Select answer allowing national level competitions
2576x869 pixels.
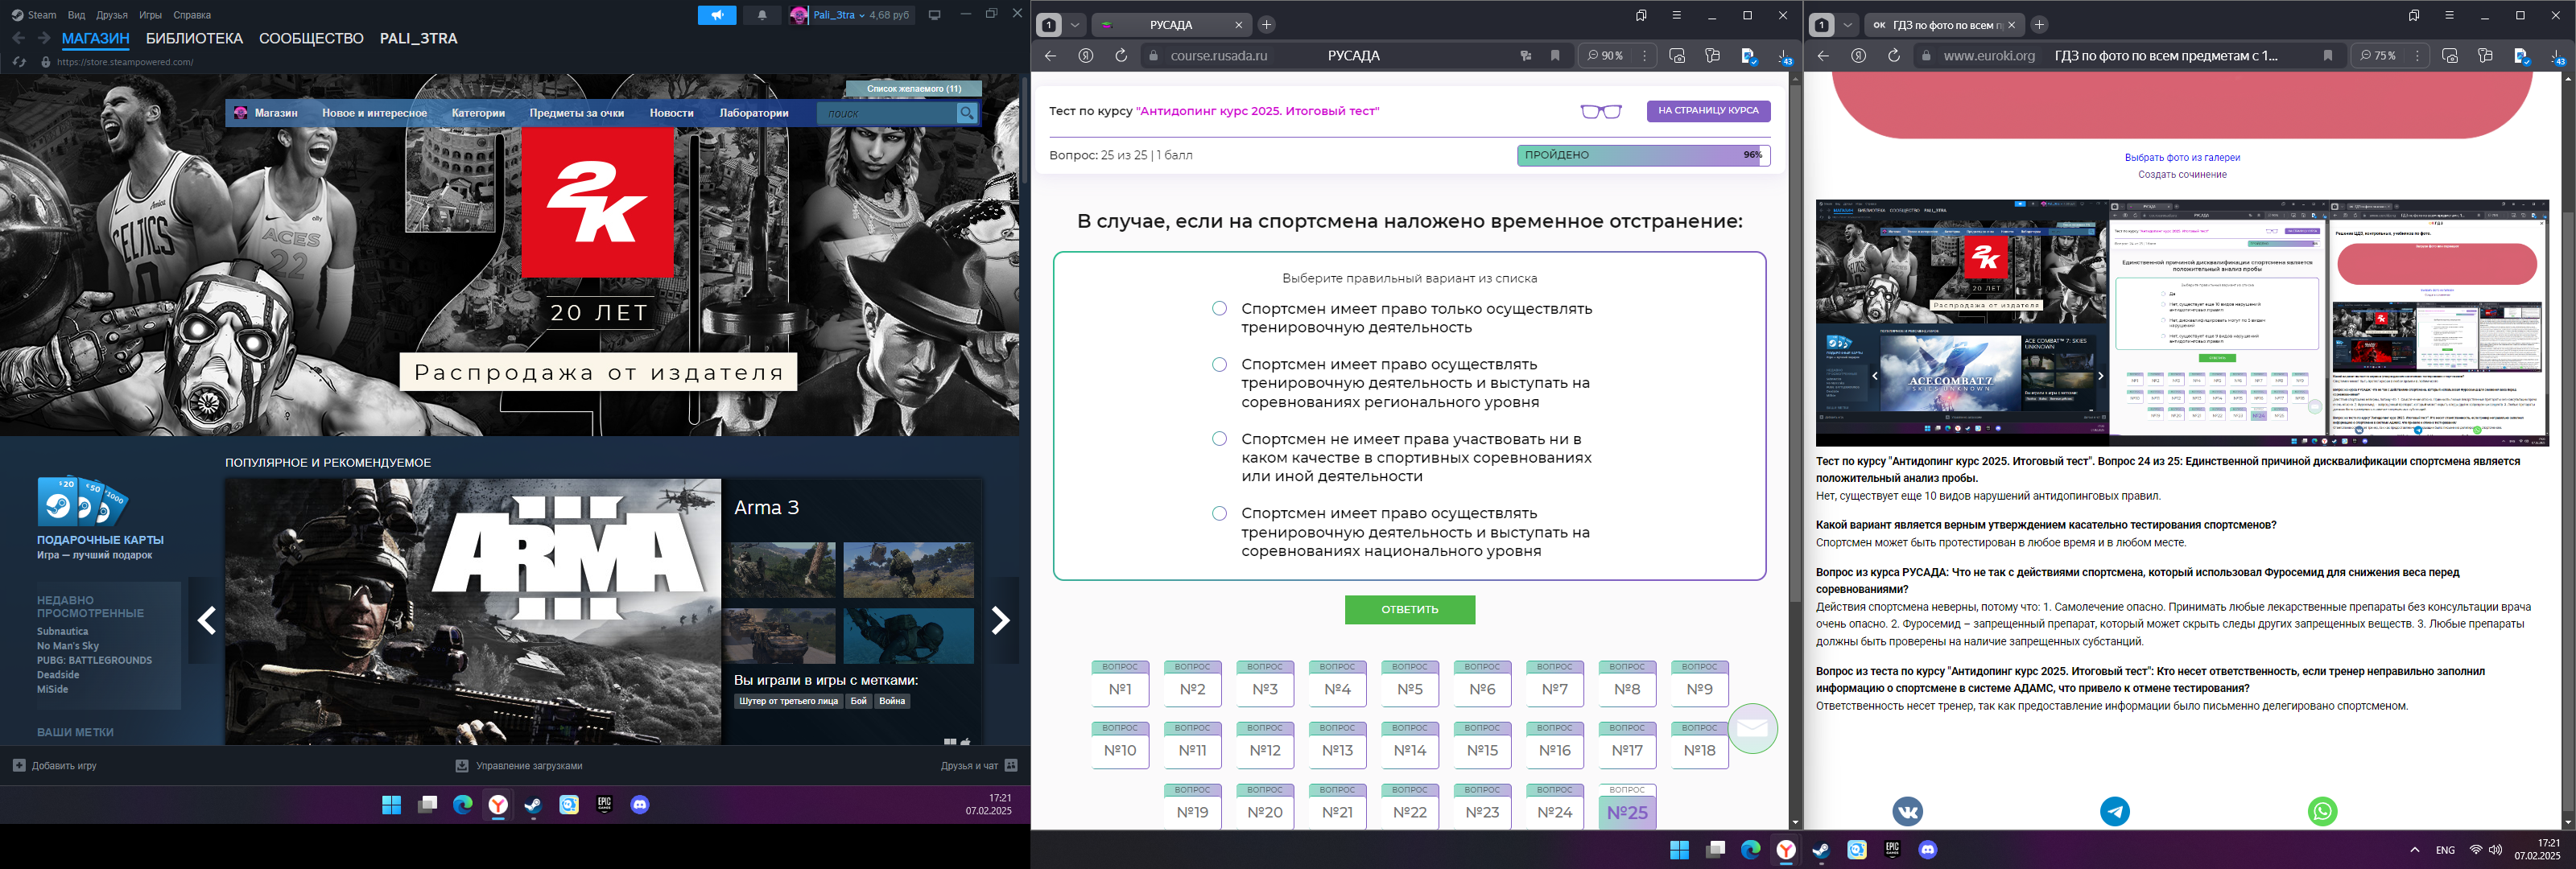pos(1219,514)
